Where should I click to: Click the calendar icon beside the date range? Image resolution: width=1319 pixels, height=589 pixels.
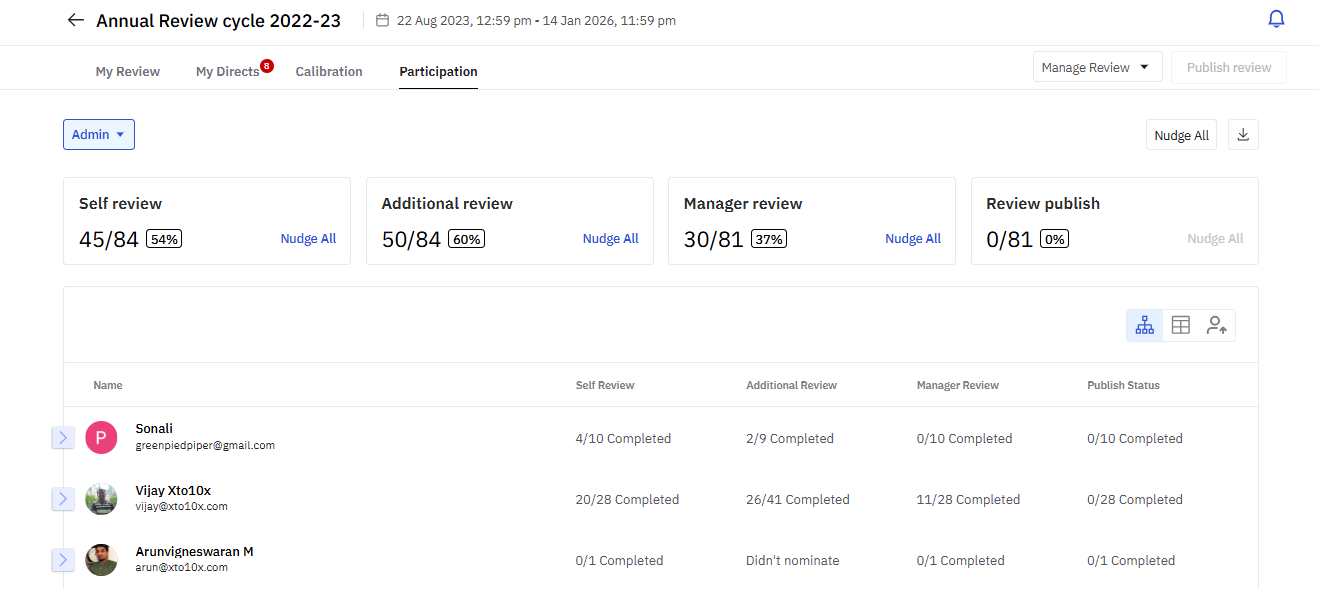pos(382,20)
